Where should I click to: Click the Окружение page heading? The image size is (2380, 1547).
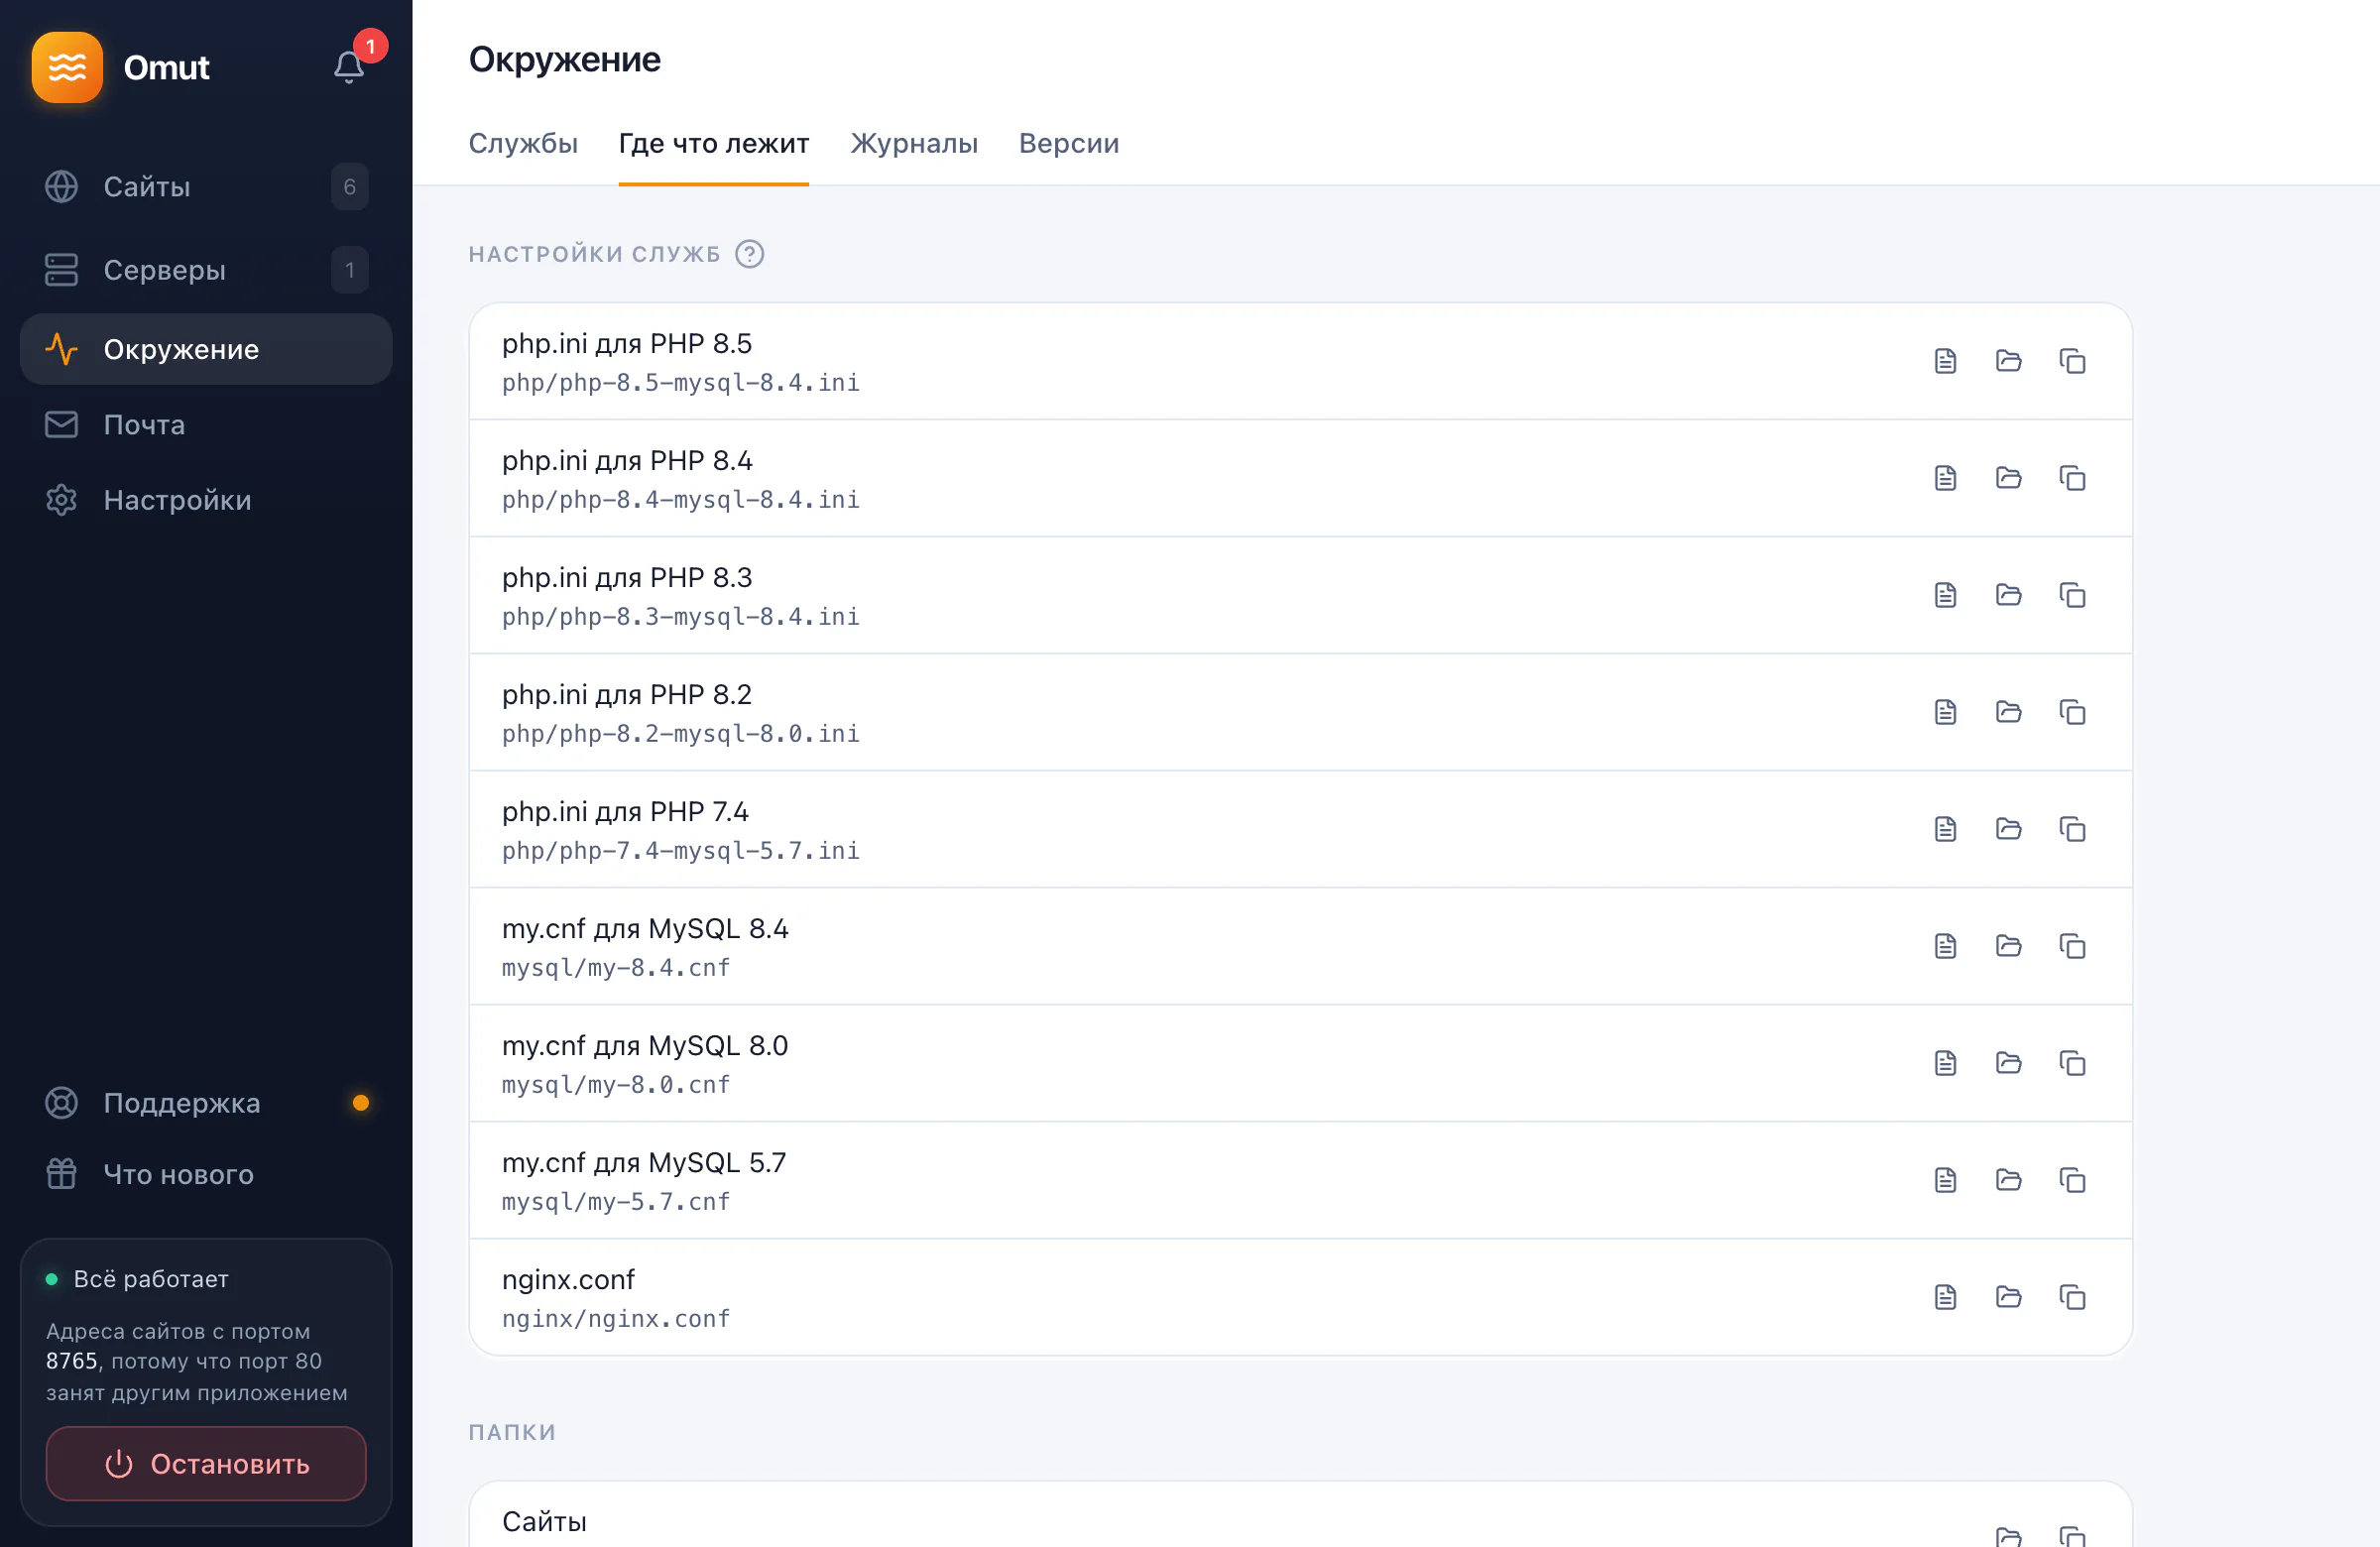click(x=565, y=60)
